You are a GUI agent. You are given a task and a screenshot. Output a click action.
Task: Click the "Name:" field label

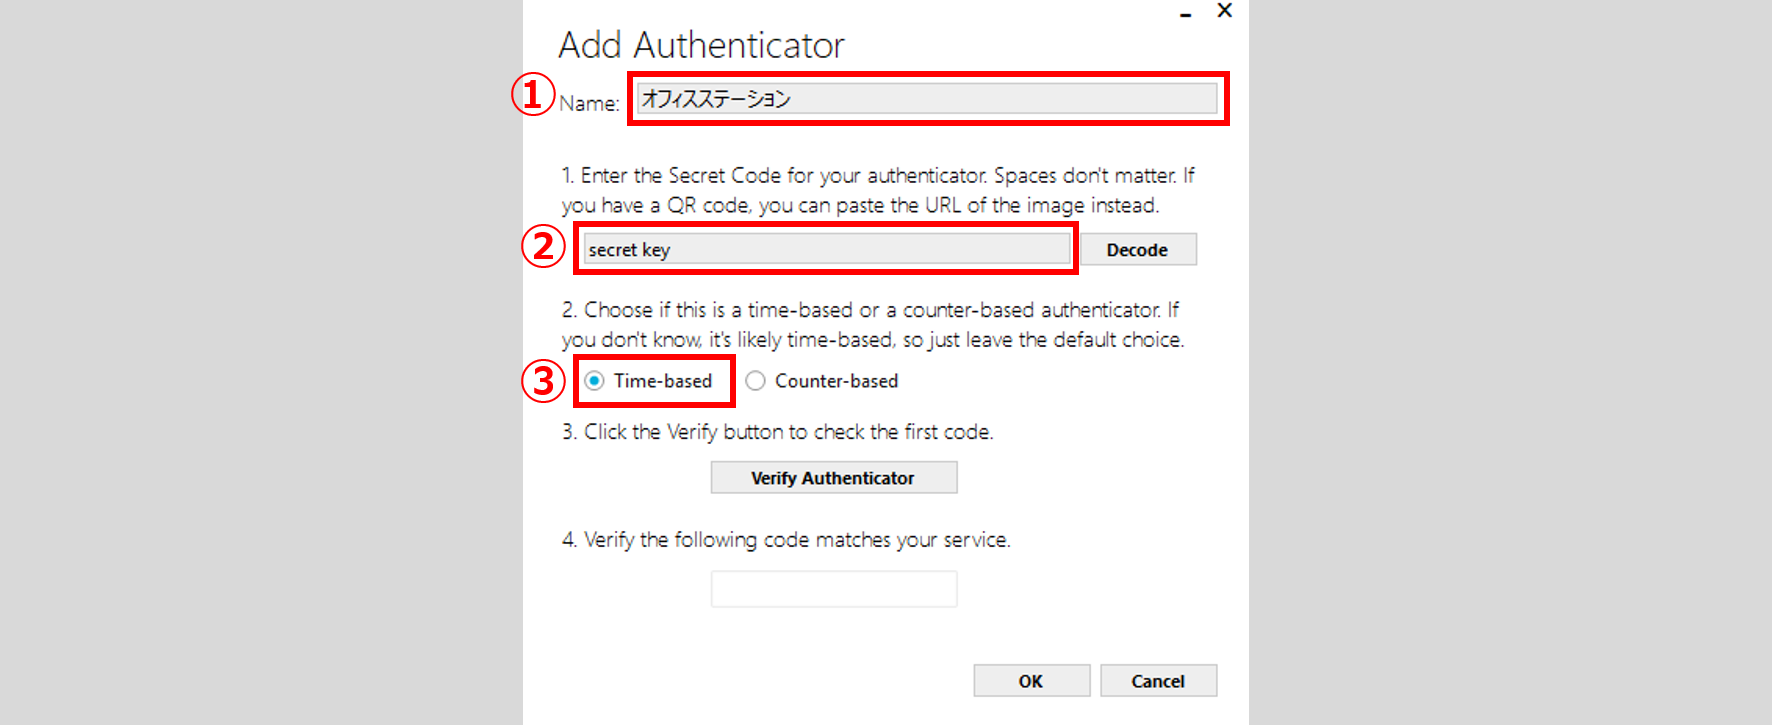tap(589, 103)
